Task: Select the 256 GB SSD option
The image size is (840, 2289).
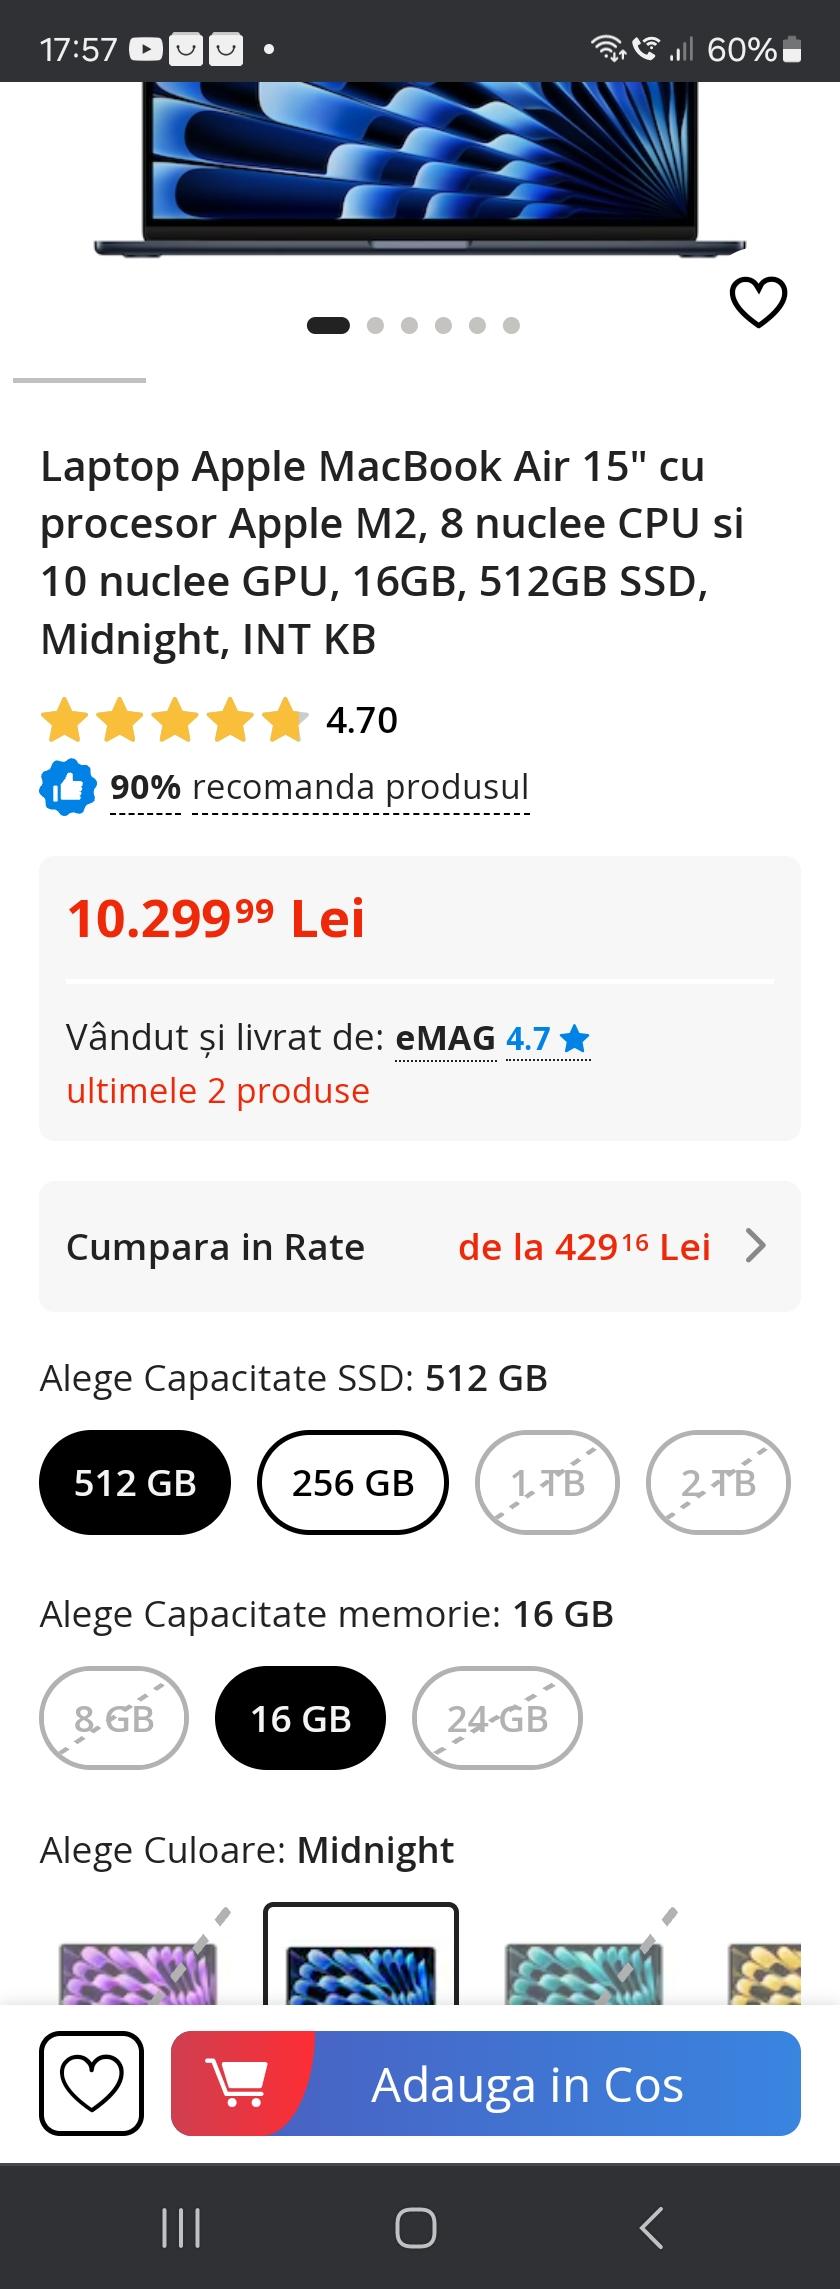Action: coord(353,1482)
